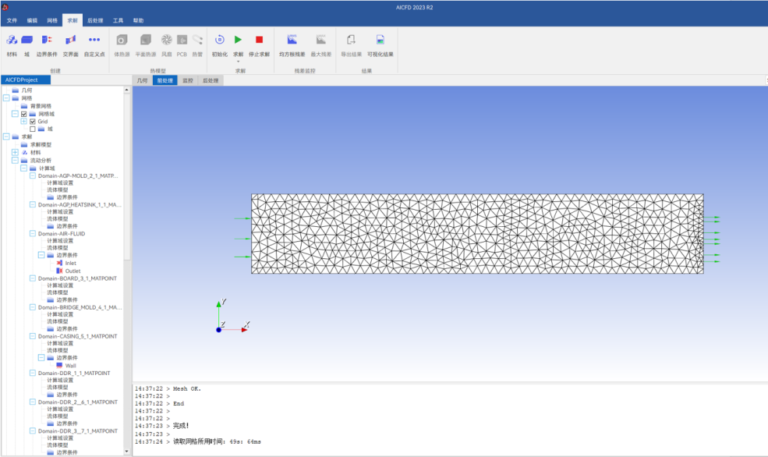Viewport: 768px width, 457px height.
Task: Open the 均方根残差 RMS residual monitor
Action: (x=292, y=40)
